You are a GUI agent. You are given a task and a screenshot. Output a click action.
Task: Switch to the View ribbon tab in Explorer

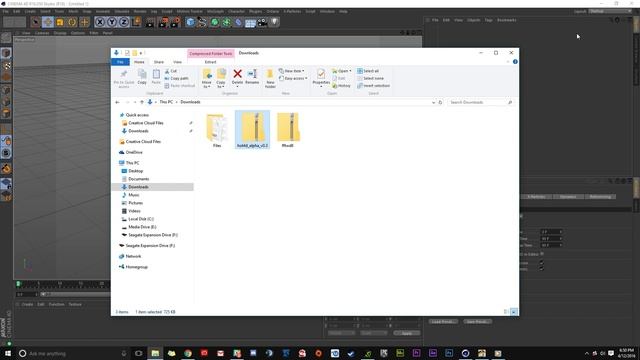[177, 62]
